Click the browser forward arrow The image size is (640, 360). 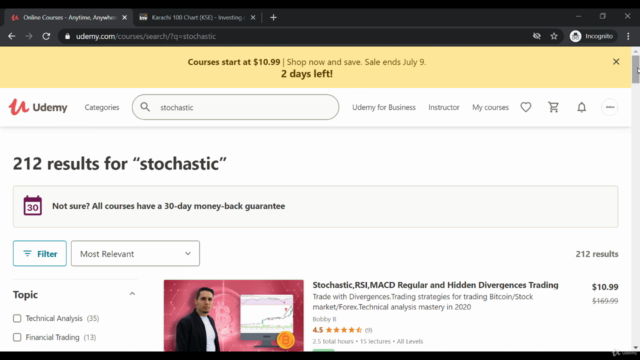(29, 36)
